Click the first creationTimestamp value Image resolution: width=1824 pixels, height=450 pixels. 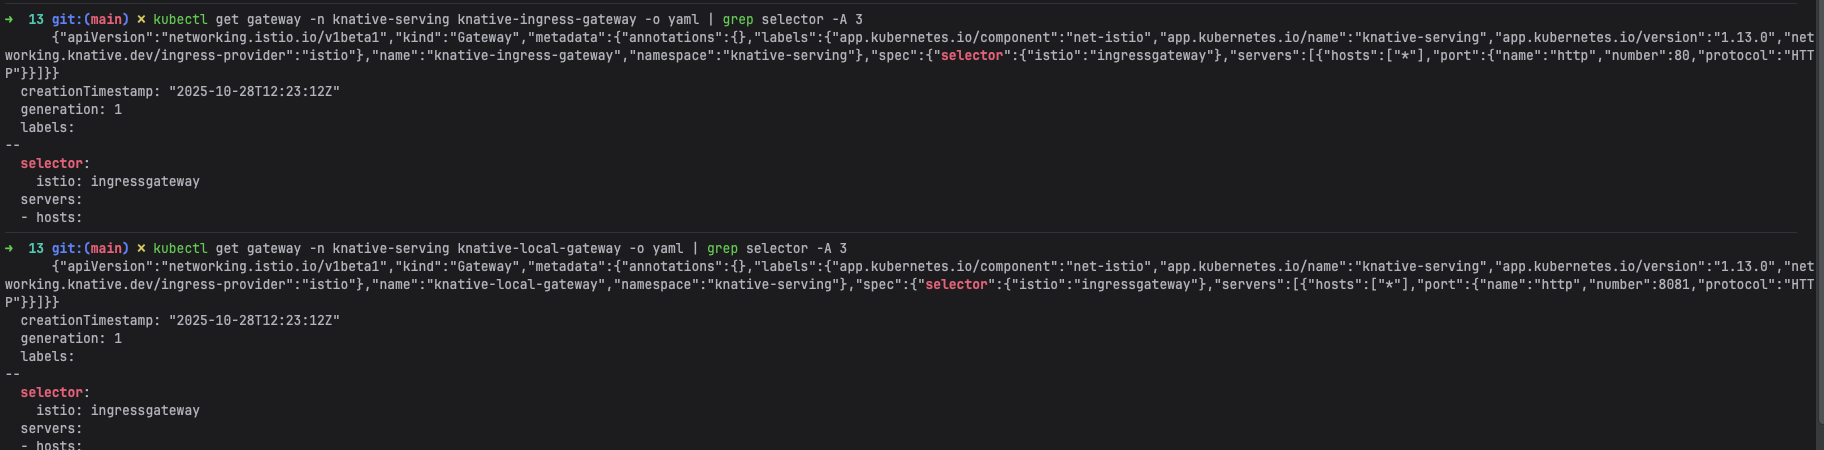click(x=254, y=91)
